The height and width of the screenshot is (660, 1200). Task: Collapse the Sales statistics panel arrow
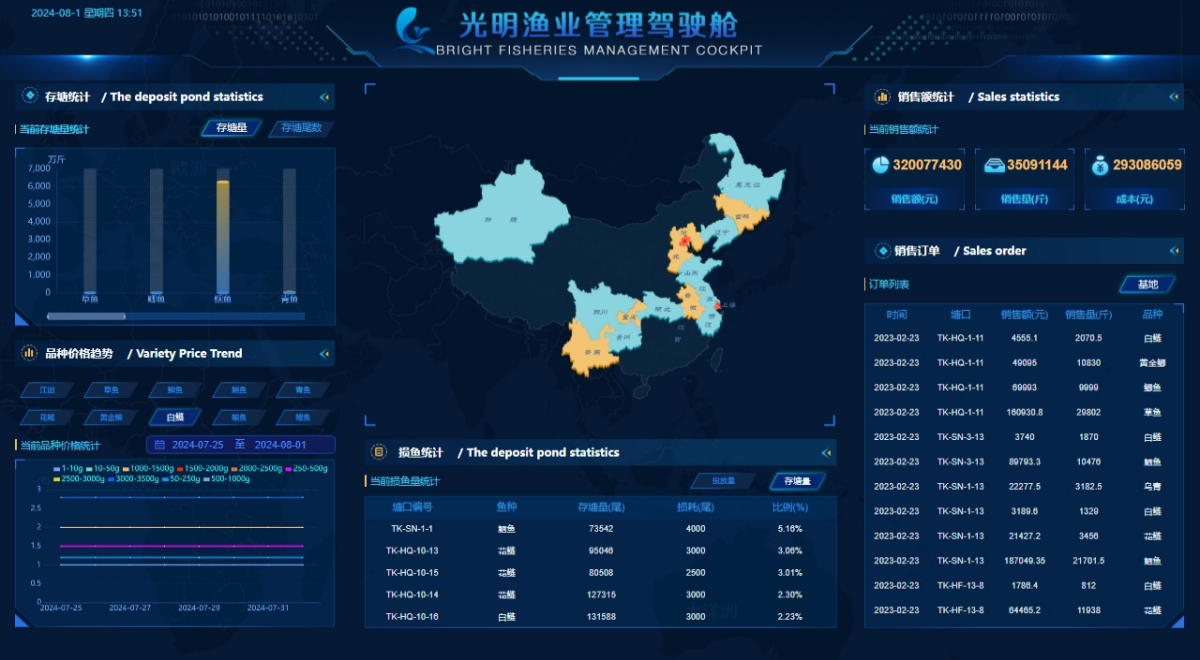coord(1174,97)
